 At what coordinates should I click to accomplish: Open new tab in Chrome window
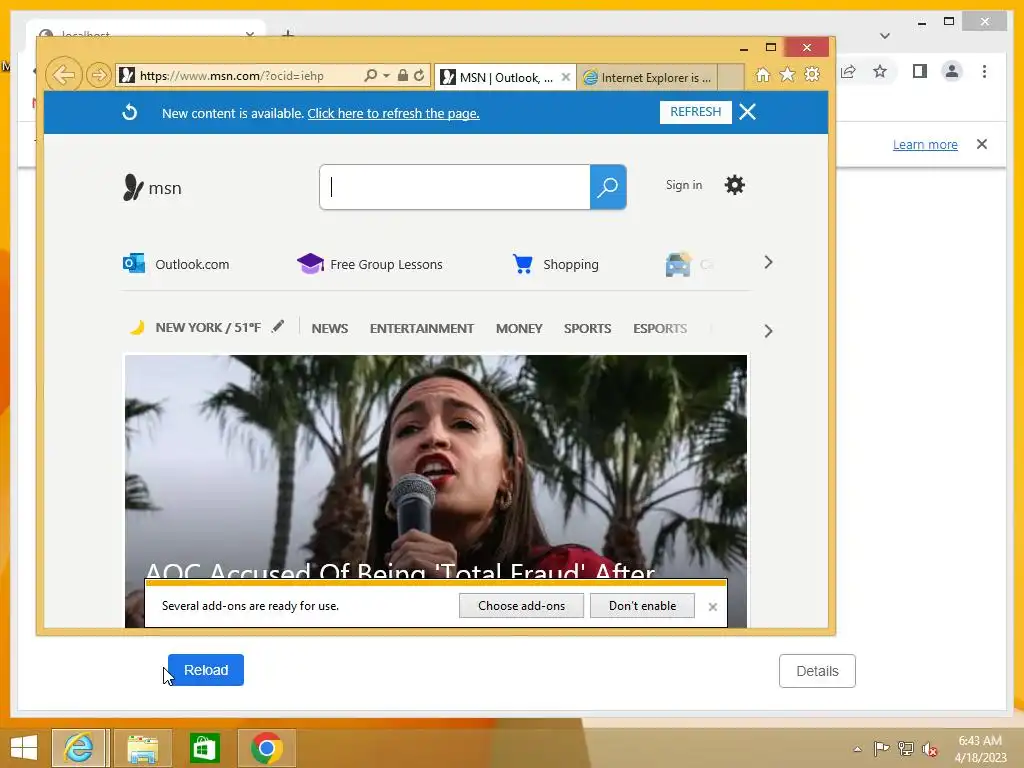287,33
